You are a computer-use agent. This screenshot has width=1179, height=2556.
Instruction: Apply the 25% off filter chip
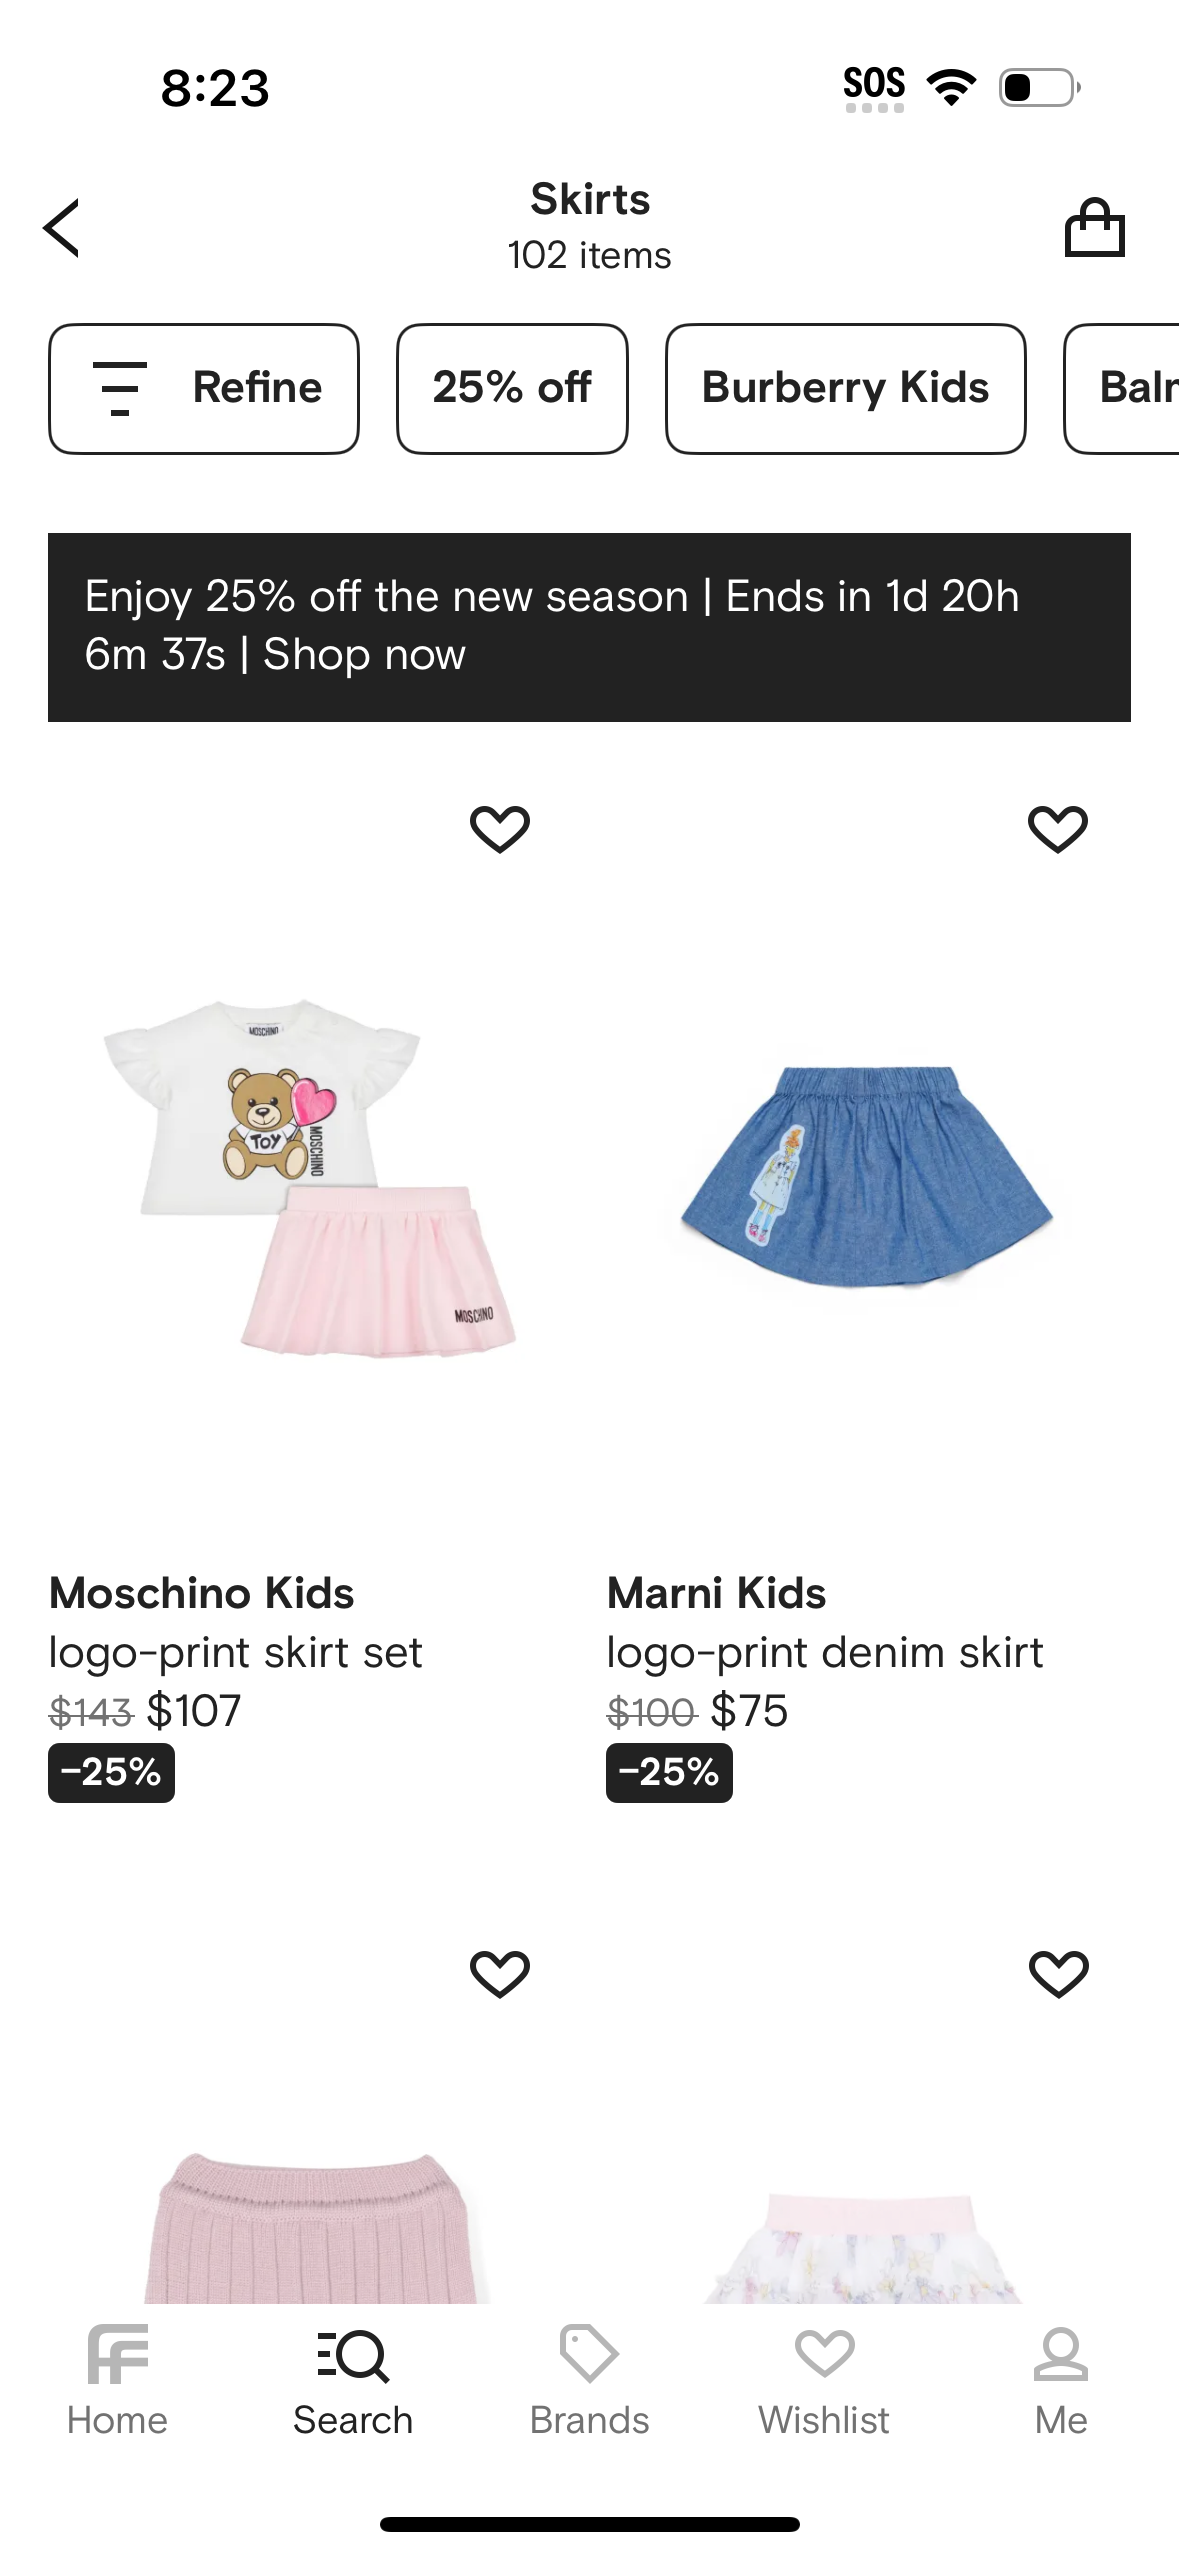tap(512, 388)
